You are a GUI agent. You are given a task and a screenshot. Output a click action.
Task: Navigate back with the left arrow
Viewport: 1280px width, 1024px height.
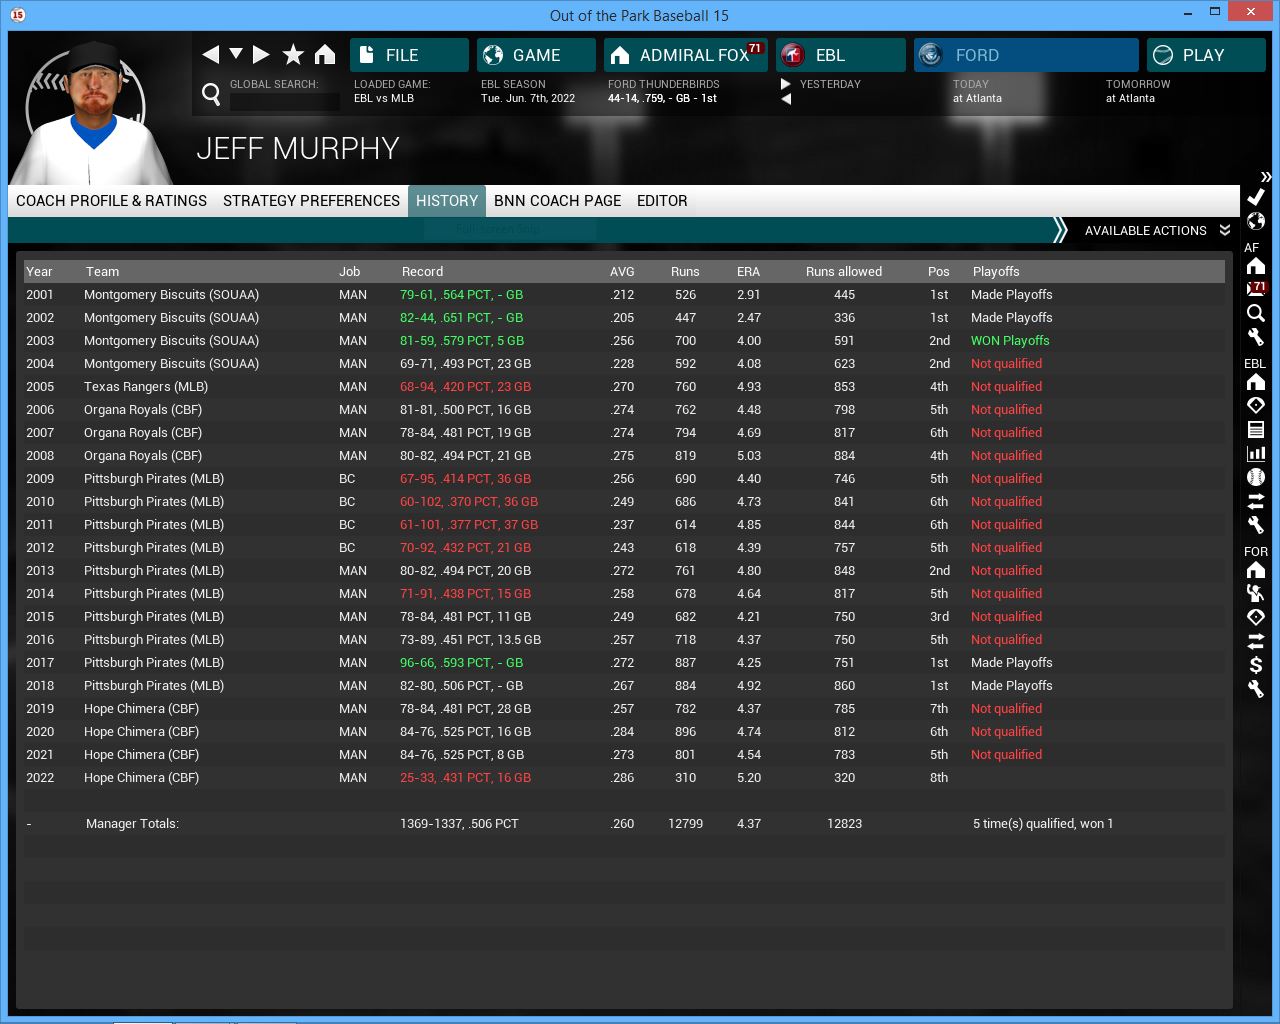(x=210, y=55)
